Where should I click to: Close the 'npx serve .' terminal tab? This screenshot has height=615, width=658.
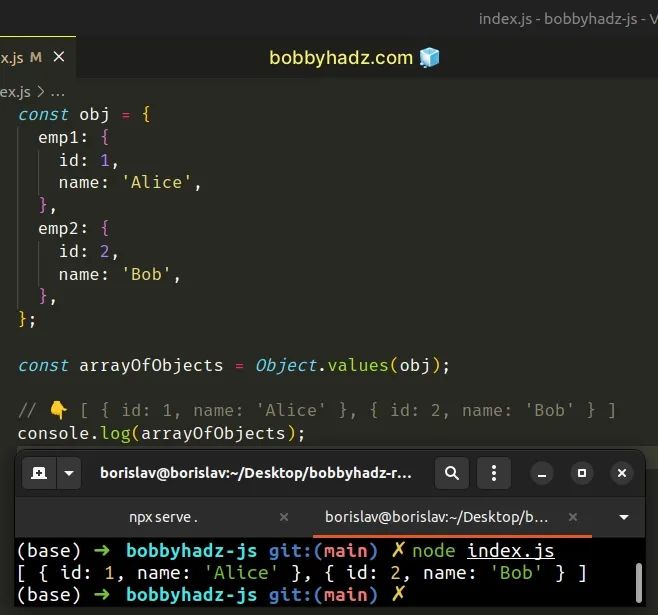click(x=284, y=517)
